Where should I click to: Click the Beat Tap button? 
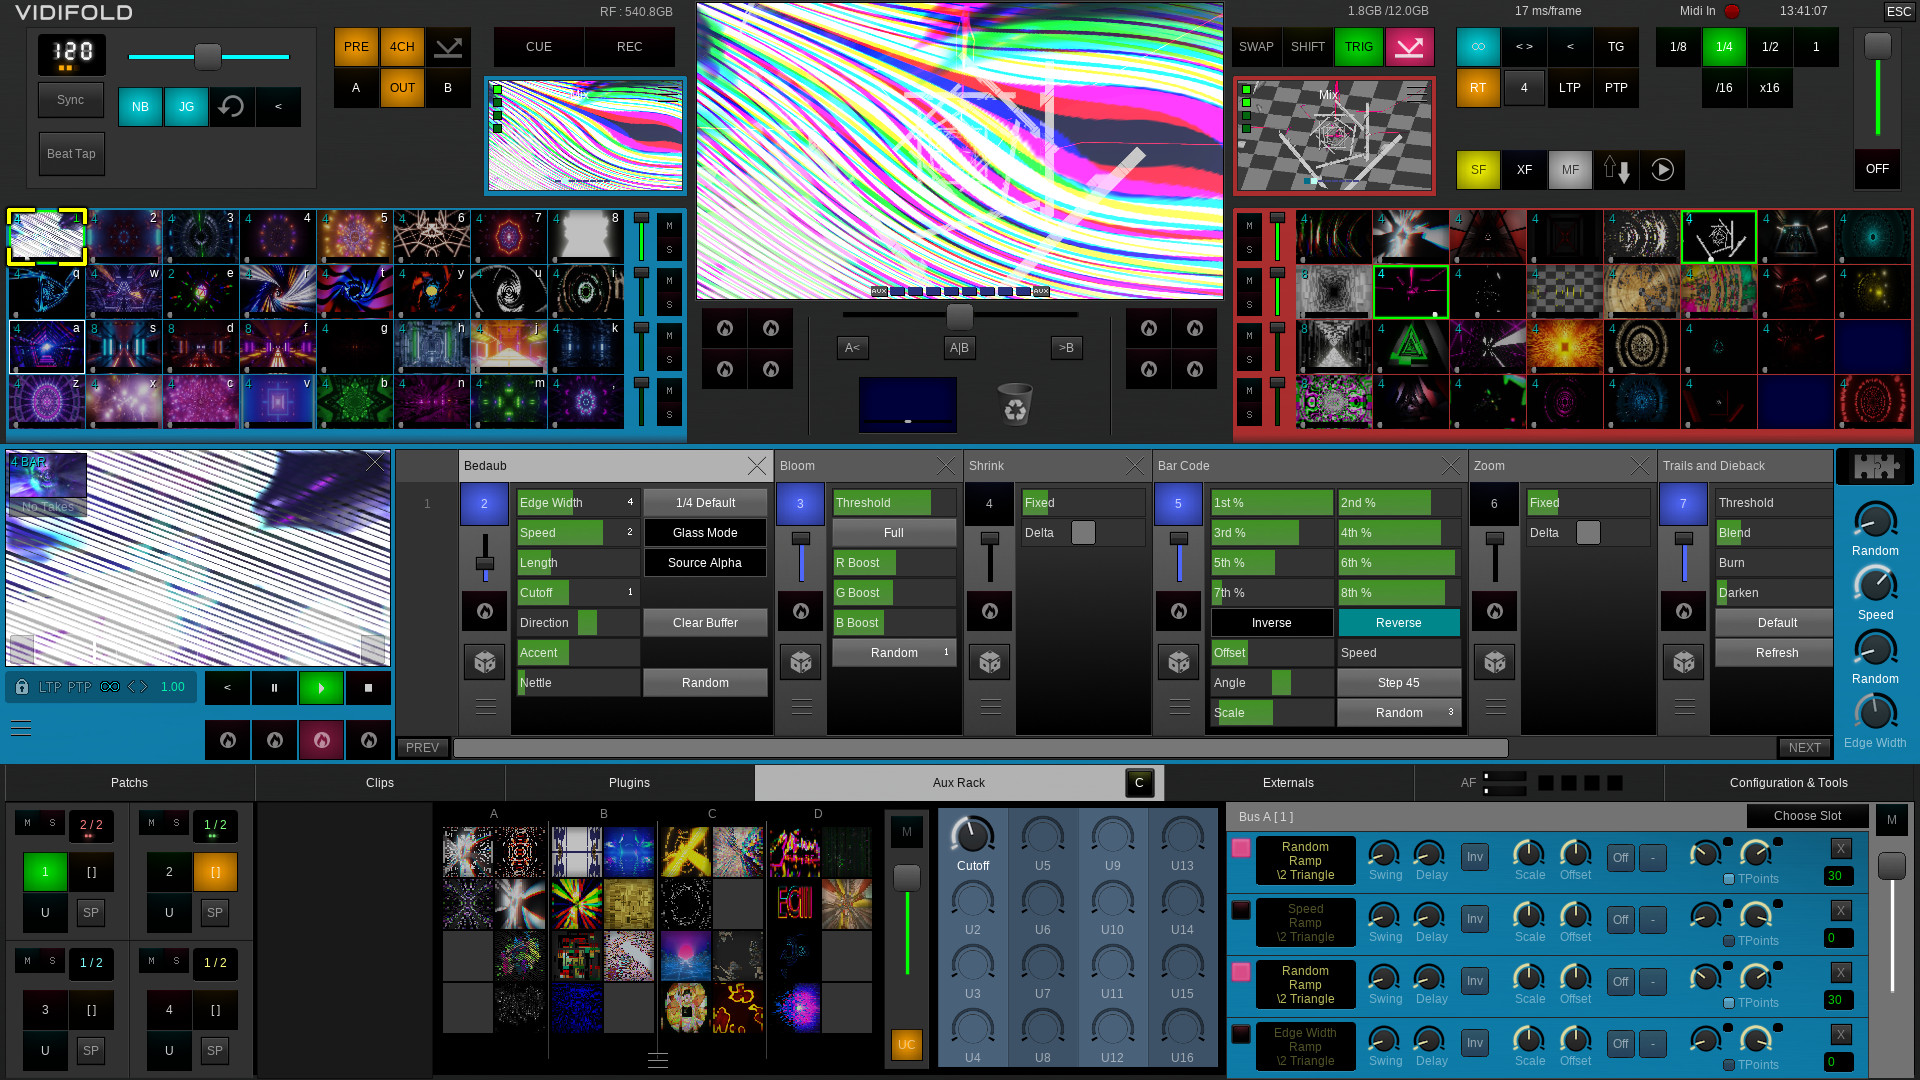(71, 154)
